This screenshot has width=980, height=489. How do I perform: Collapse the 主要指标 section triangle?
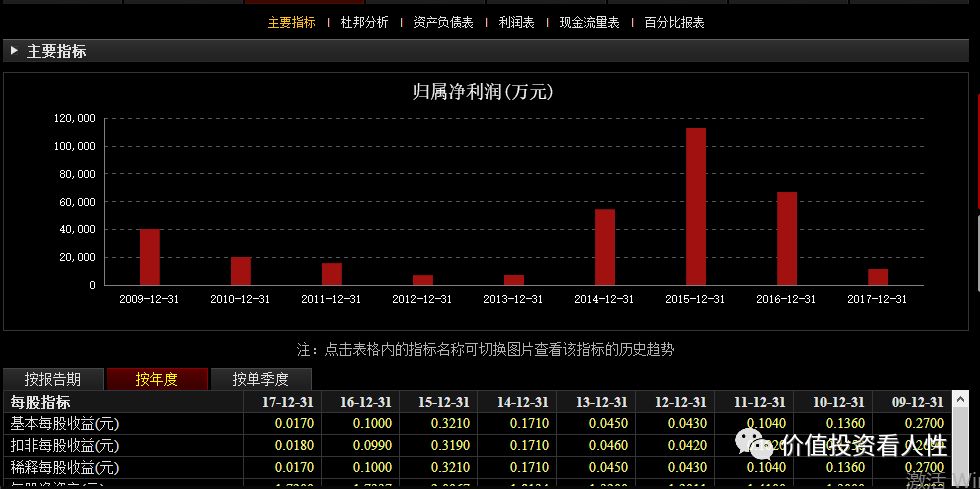pyautogui.click(x=14, y=51)
